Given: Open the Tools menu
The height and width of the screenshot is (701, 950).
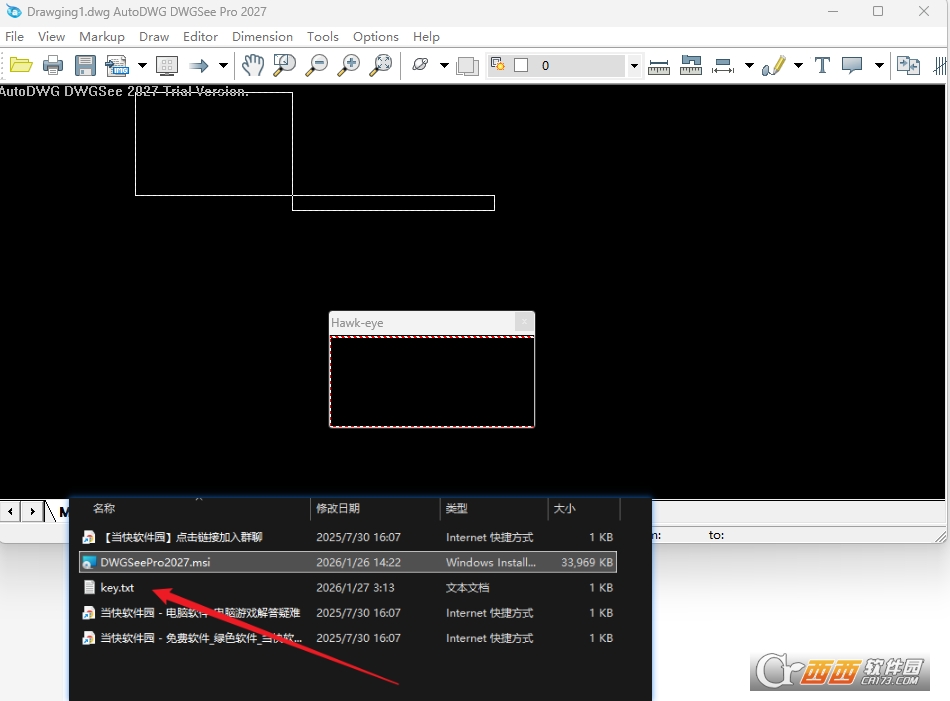Looking at the screenshot, I should click(323, 36).
